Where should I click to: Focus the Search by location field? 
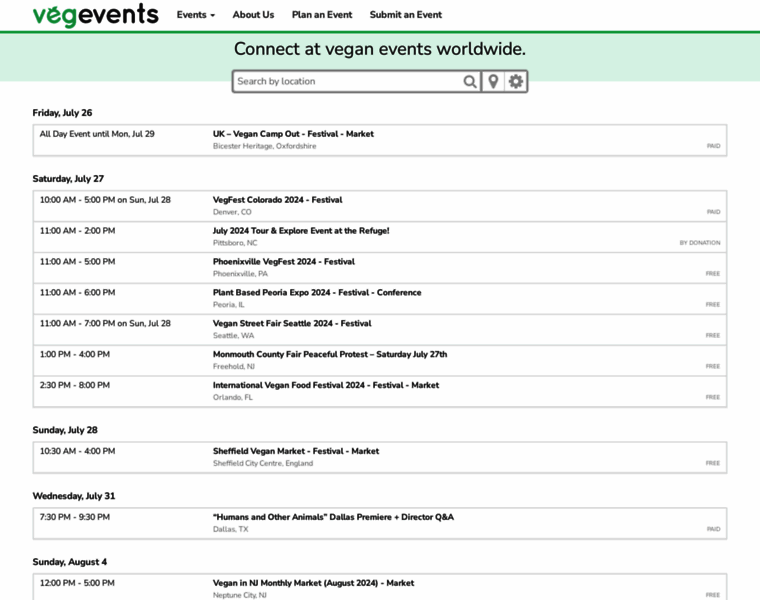[347, 82]
